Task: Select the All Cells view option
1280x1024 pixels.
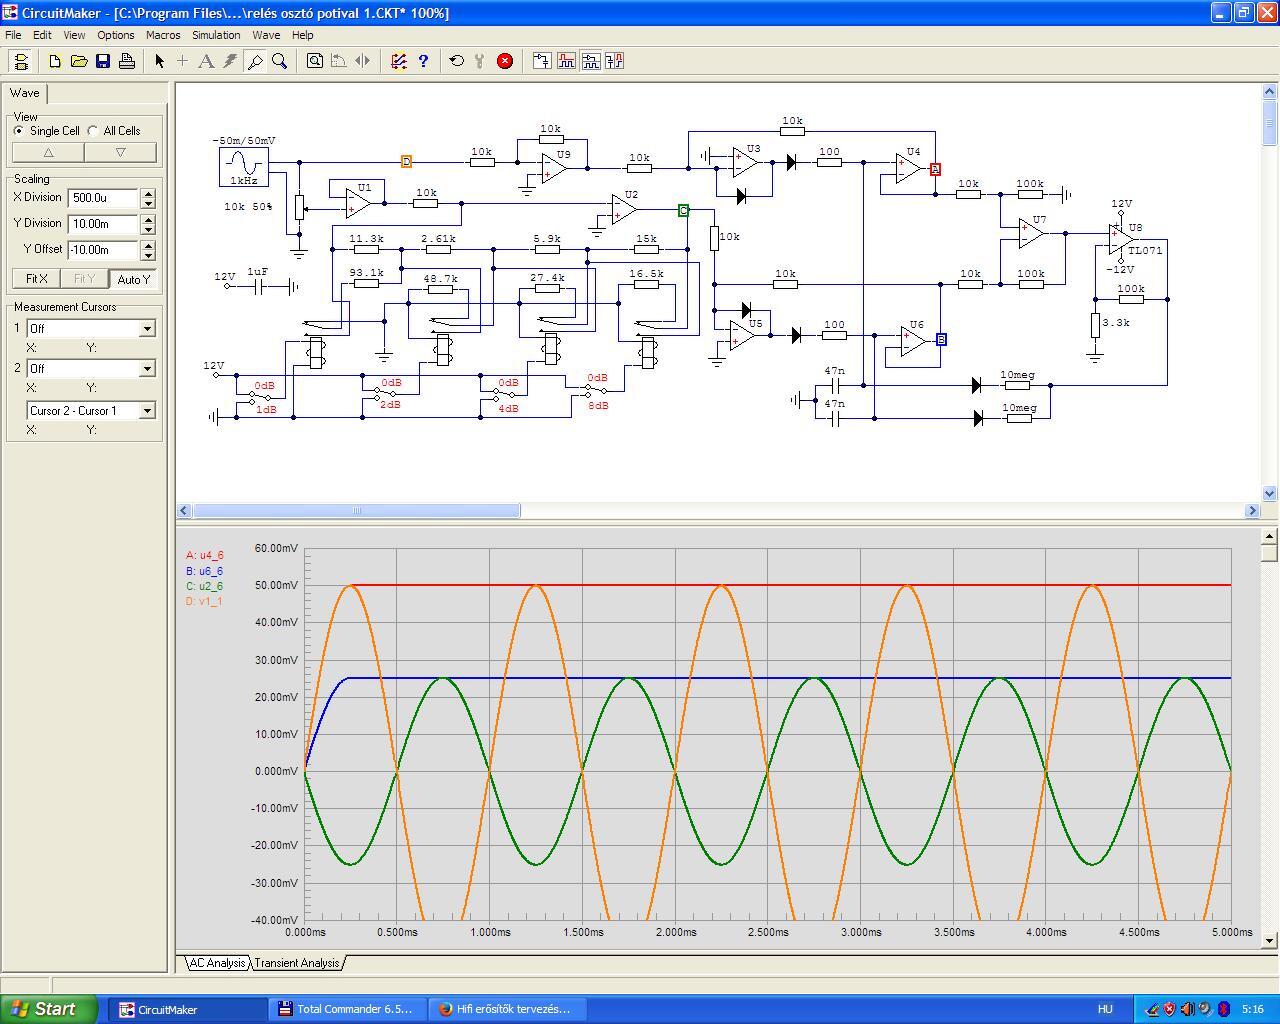Action: 93,131
